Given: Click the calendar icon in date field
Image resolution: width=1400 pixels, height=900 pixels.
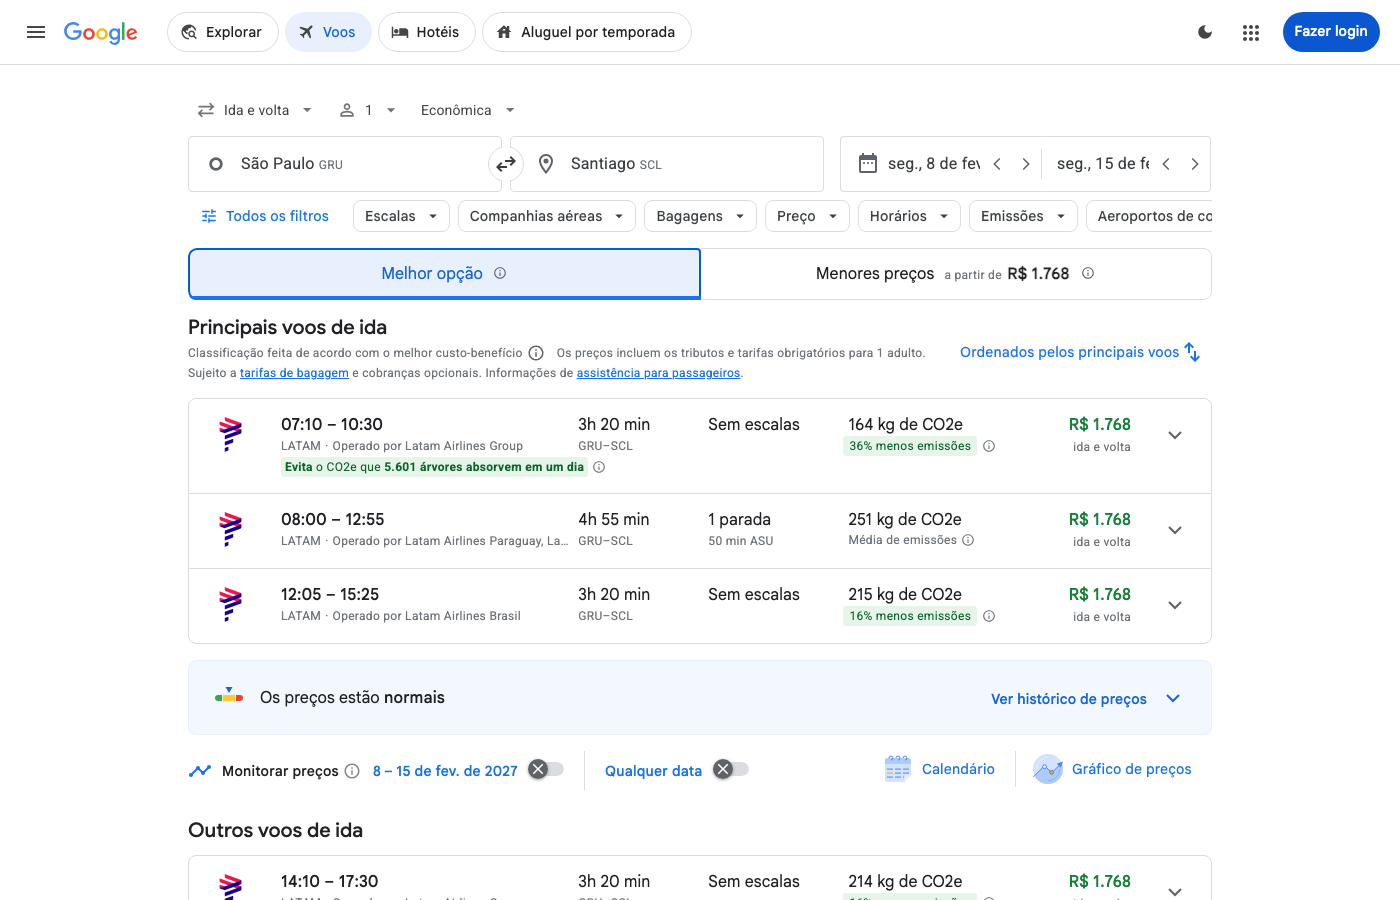Looking at the screenshot, I should (x=868, y=163).
